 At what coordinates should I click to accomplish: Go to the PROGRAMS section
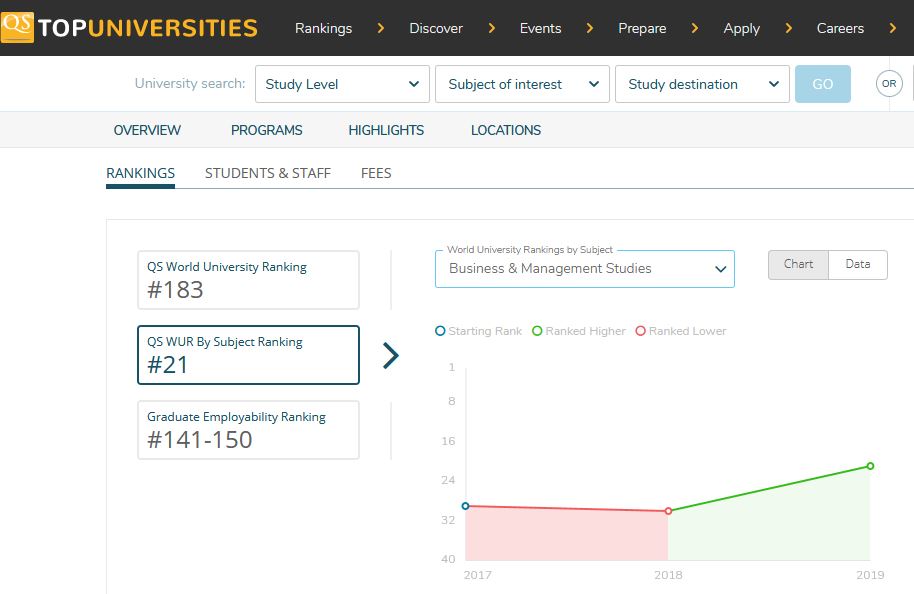point(266,130)
